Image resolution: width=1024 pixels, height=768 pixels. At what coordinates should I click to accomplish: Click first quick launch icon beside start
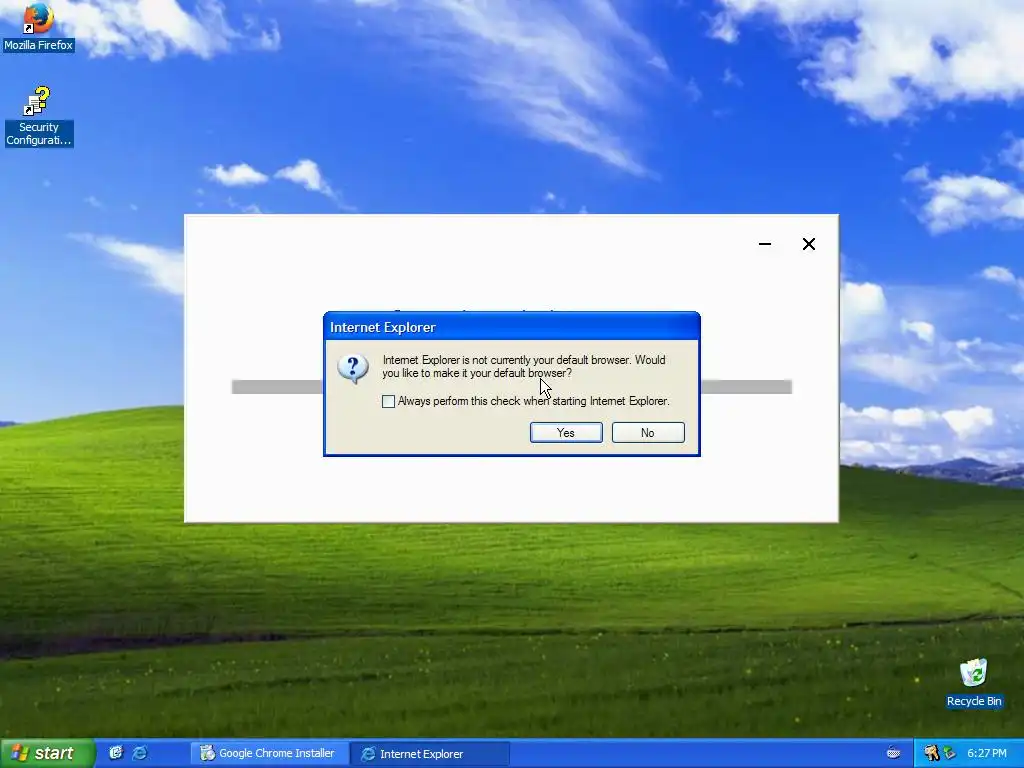[x=116, y=753]
